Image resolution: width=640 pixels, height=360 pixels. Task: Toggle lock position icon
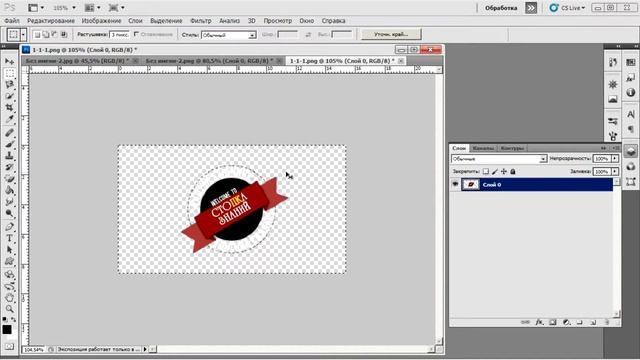click(504, 171)
